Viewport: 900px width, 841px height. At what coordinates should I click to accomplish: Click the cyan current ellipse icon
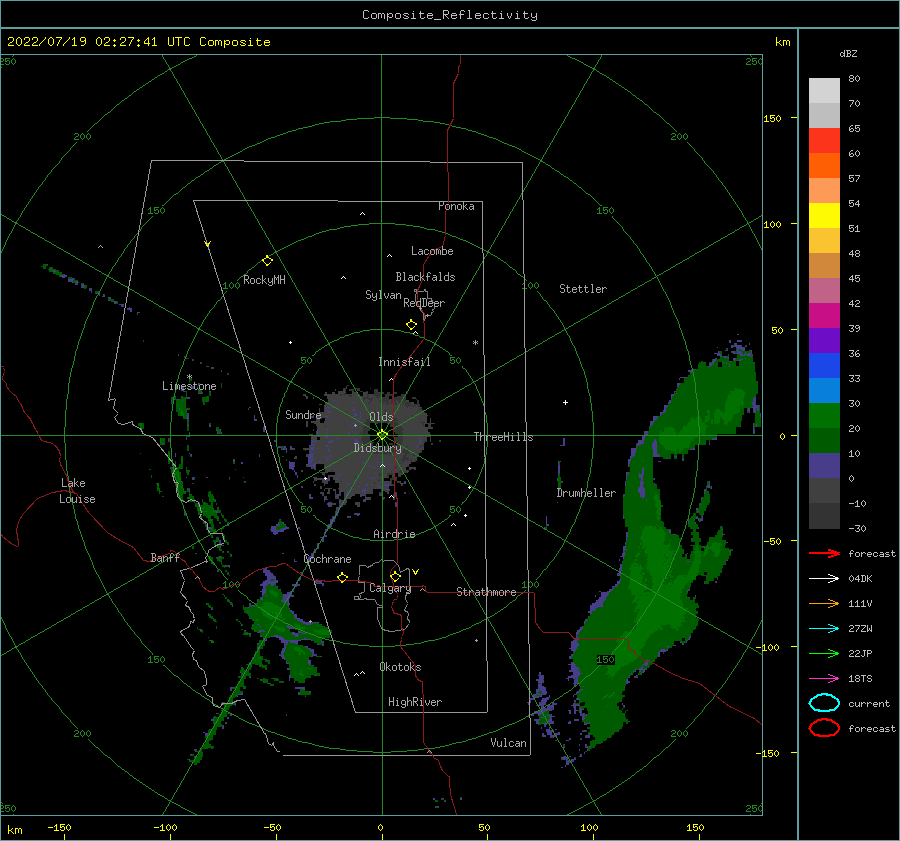(824, 703)
